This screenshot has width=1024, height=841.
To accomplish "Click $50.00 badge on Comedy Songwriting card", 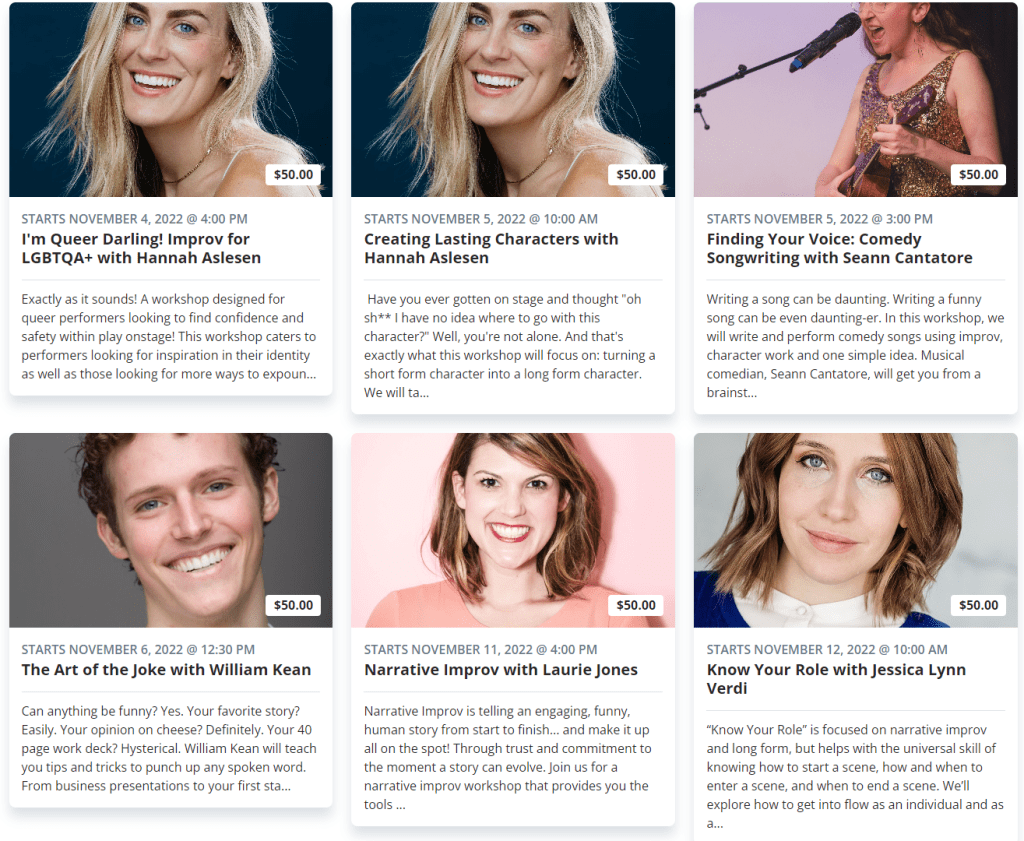I will coord(978,174).
